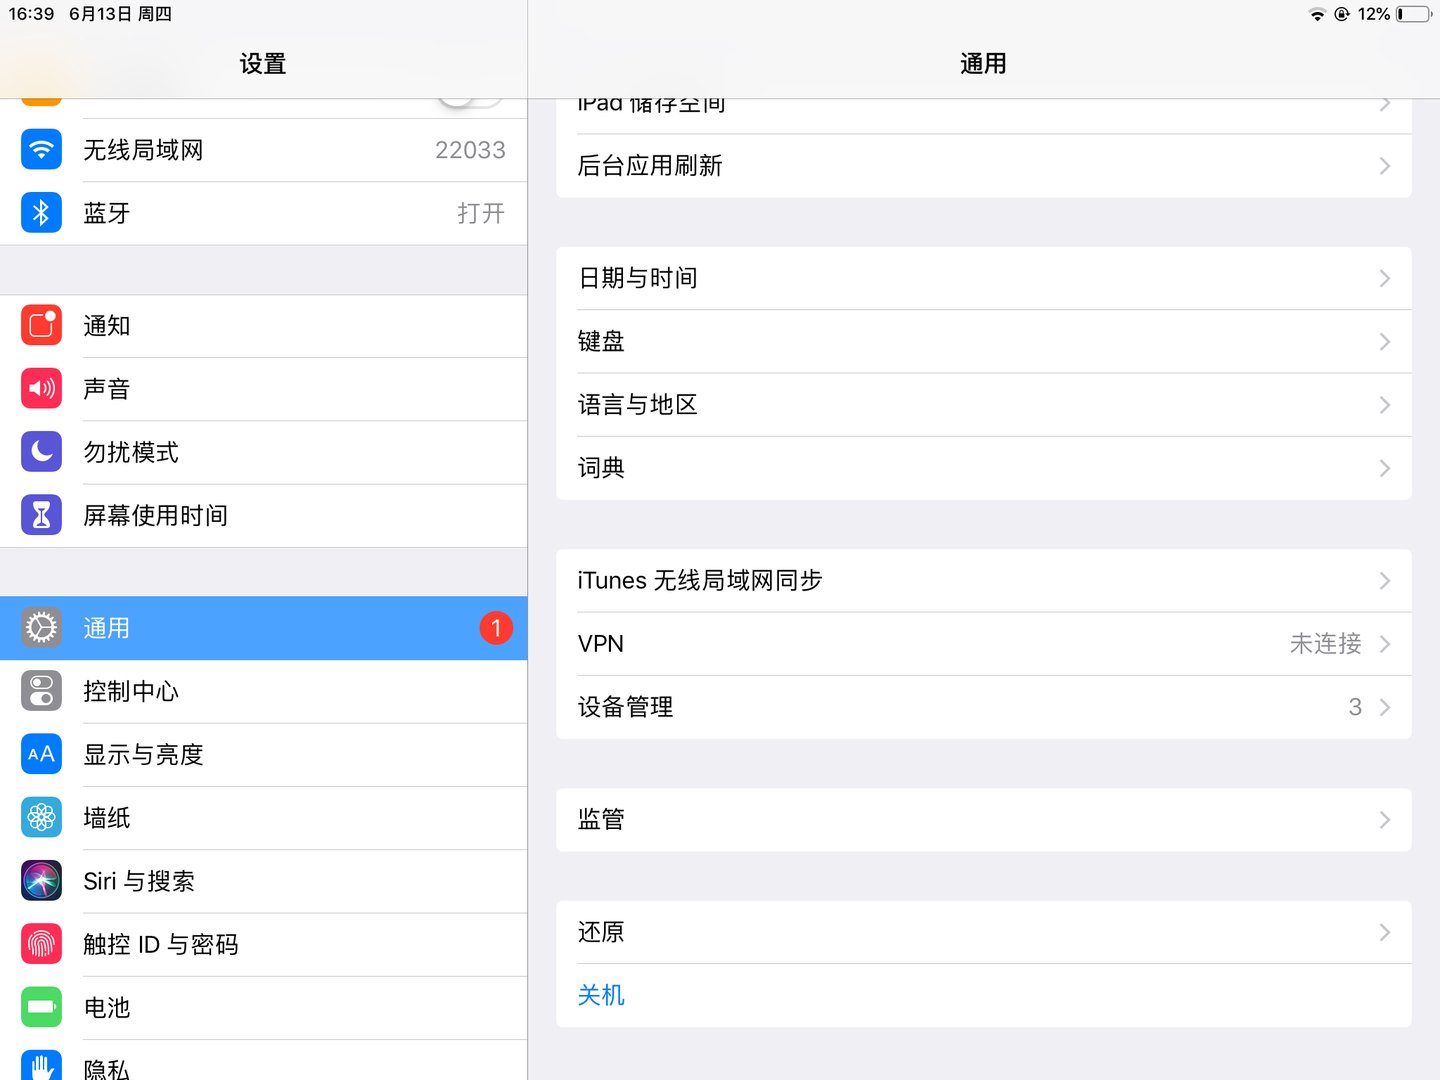Open 勿扰模式 via the moon icon
This screenshot has height=1080, width=1440.
pyautogui.click(x=41, y=451)
